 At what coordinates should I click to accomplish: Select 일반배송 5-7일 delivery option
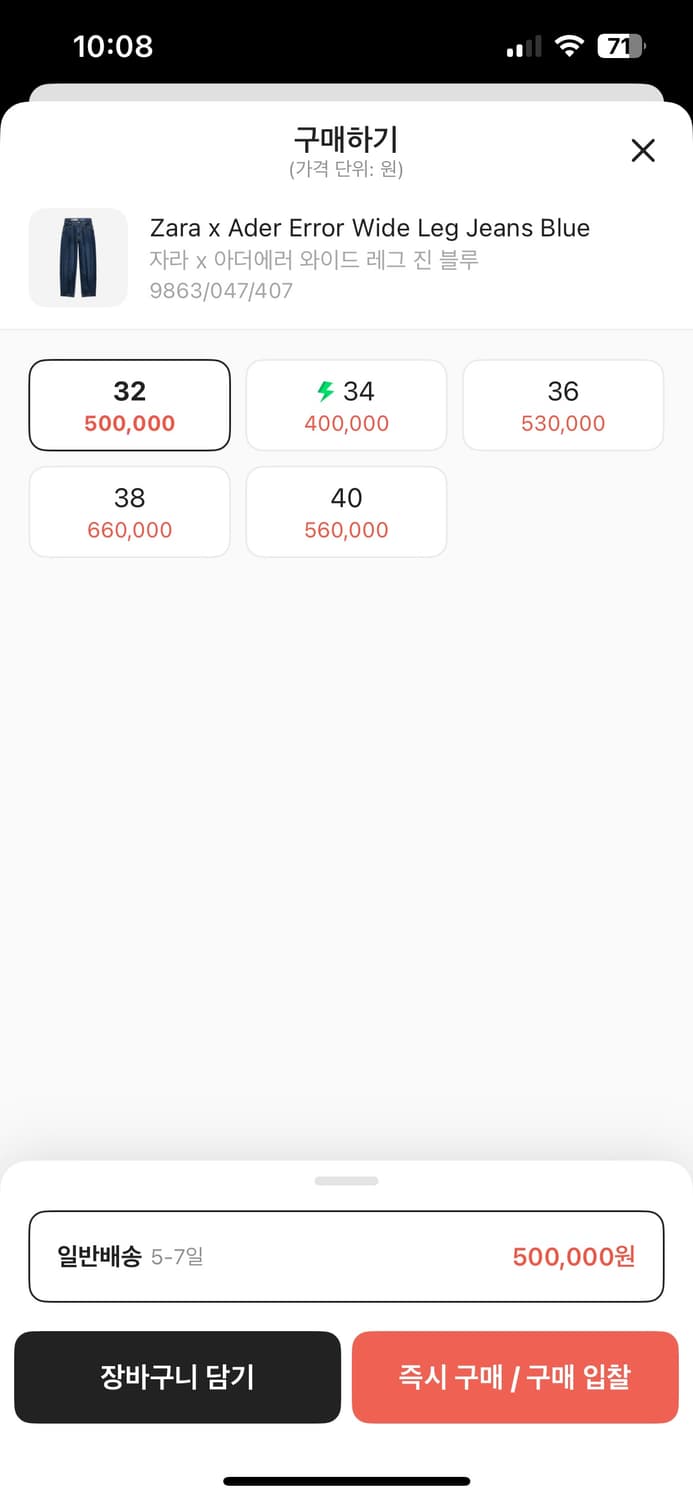point(346,1256)
